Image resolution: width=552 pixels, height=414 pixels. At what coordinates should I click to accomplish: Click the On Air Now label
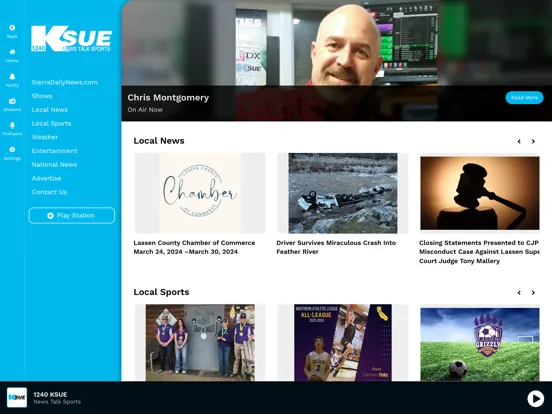pos(145,109)
